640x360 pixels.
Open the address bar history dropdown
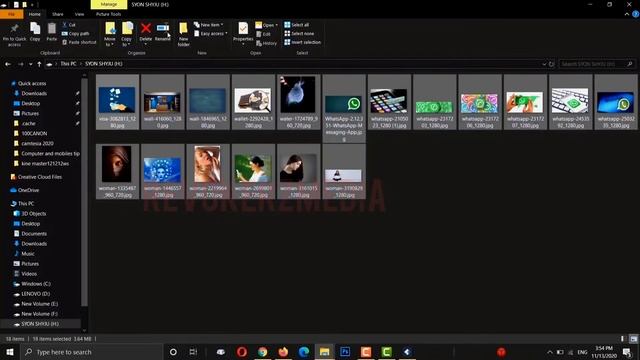[544, 64]
